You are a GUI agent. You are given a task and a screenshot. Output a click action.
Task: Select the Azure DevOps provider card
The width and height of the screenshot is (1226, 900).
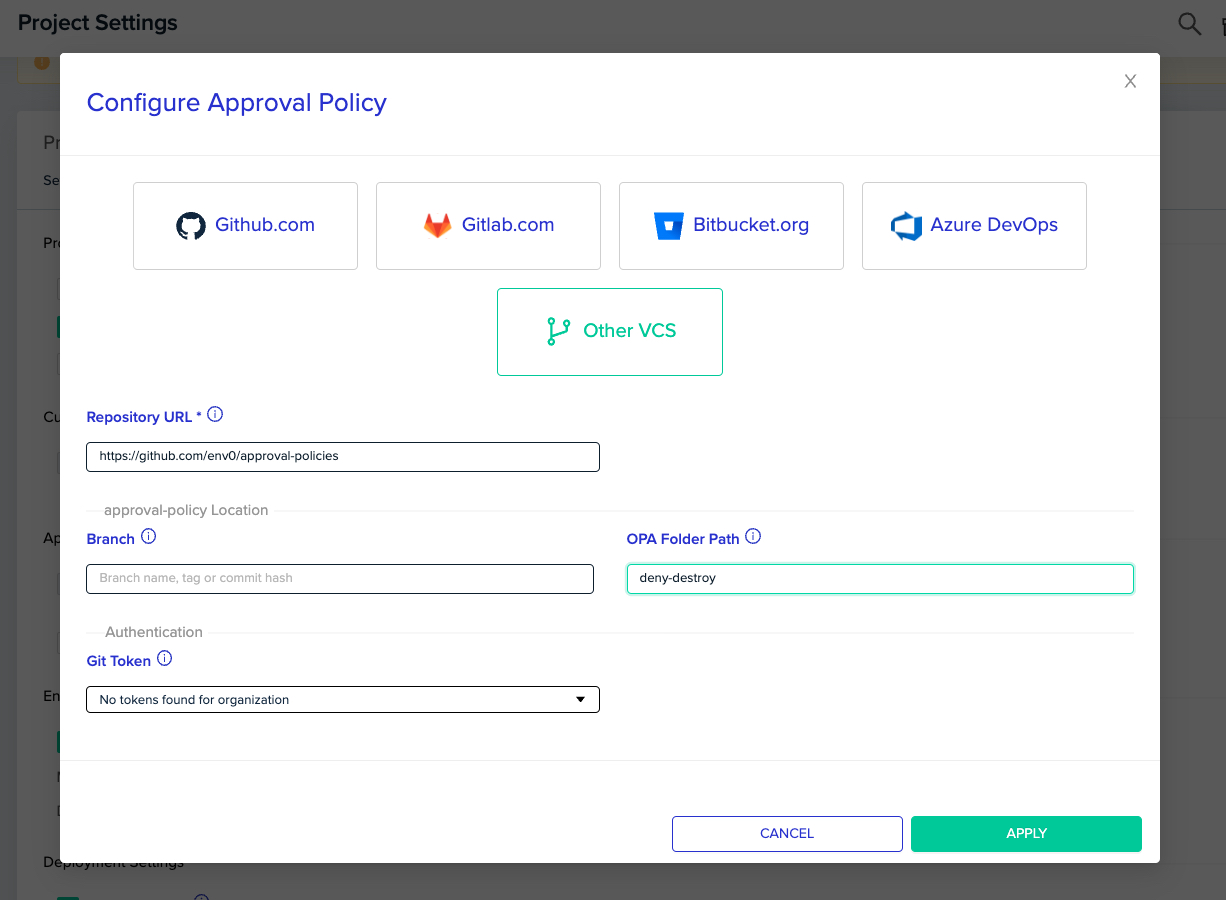click(974, 226)
